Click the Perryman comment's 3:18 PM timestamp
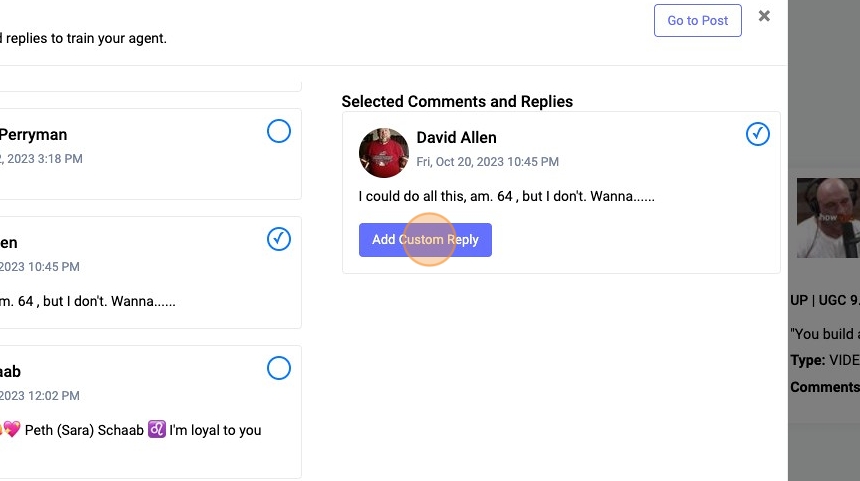This screenshot has width=860, height=481. (42, 158)
